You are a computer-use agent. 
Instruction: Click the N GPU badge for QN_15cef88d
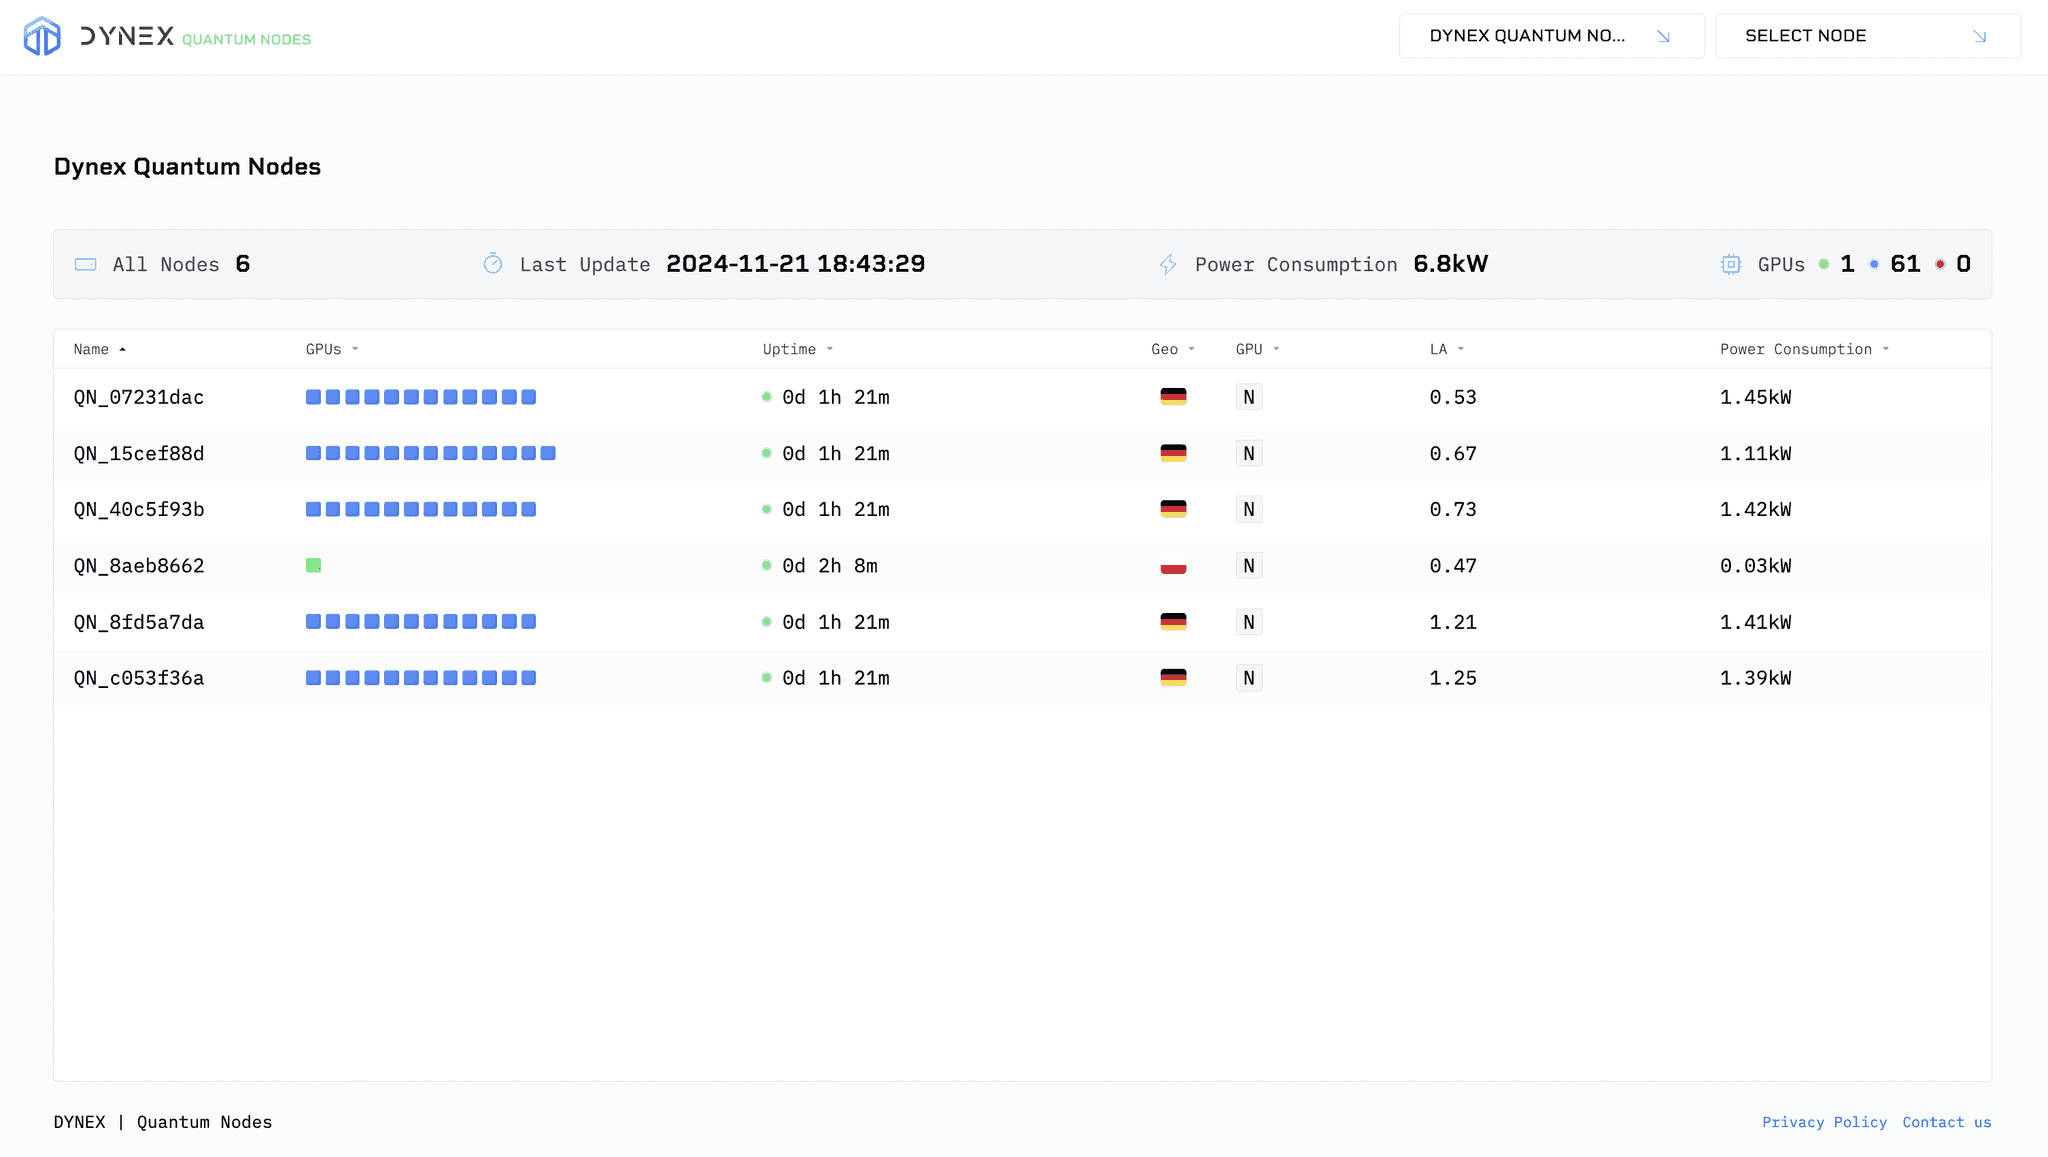click(x=1248, y=454)
